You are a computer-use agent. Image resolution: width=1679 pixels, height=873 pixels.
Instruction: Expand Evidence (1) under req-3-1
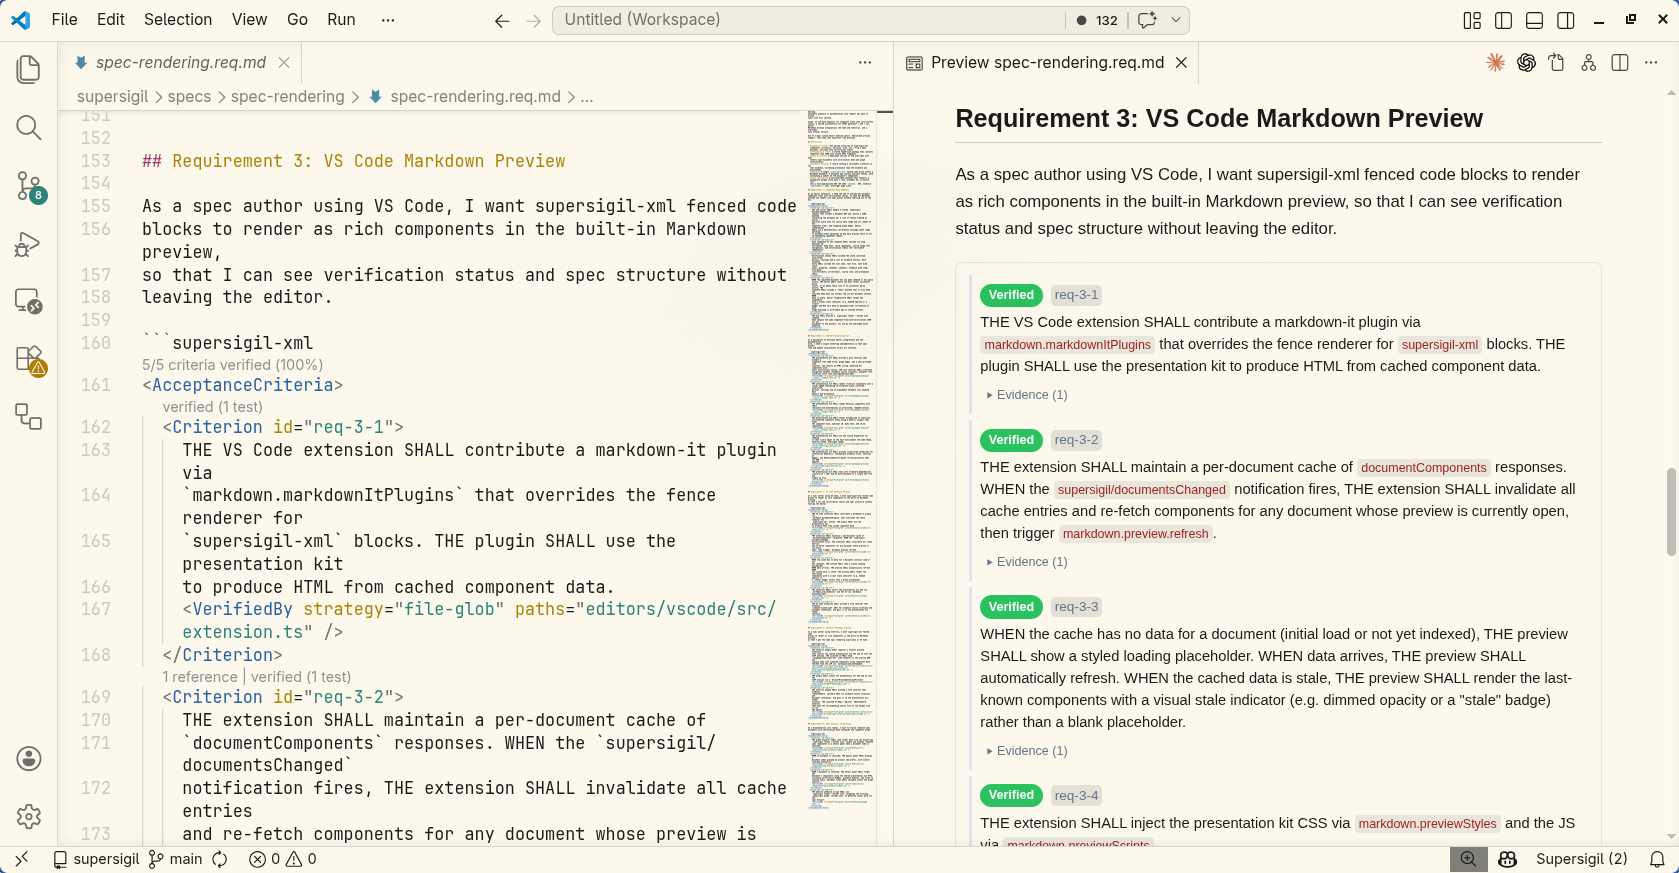(x=1030, y=395)
